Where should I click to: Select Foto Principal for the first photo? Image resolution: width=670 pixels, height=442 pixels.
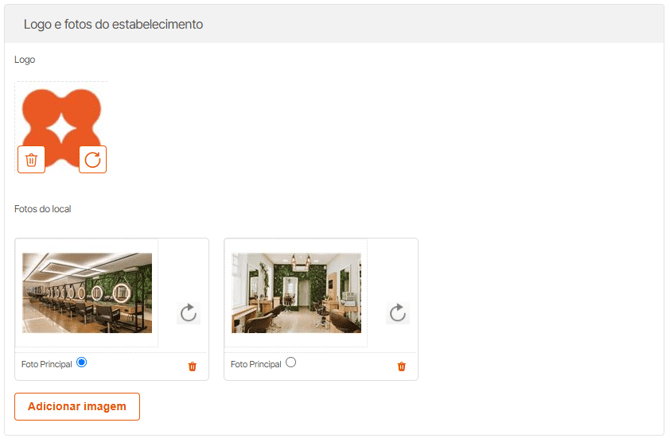82,362
